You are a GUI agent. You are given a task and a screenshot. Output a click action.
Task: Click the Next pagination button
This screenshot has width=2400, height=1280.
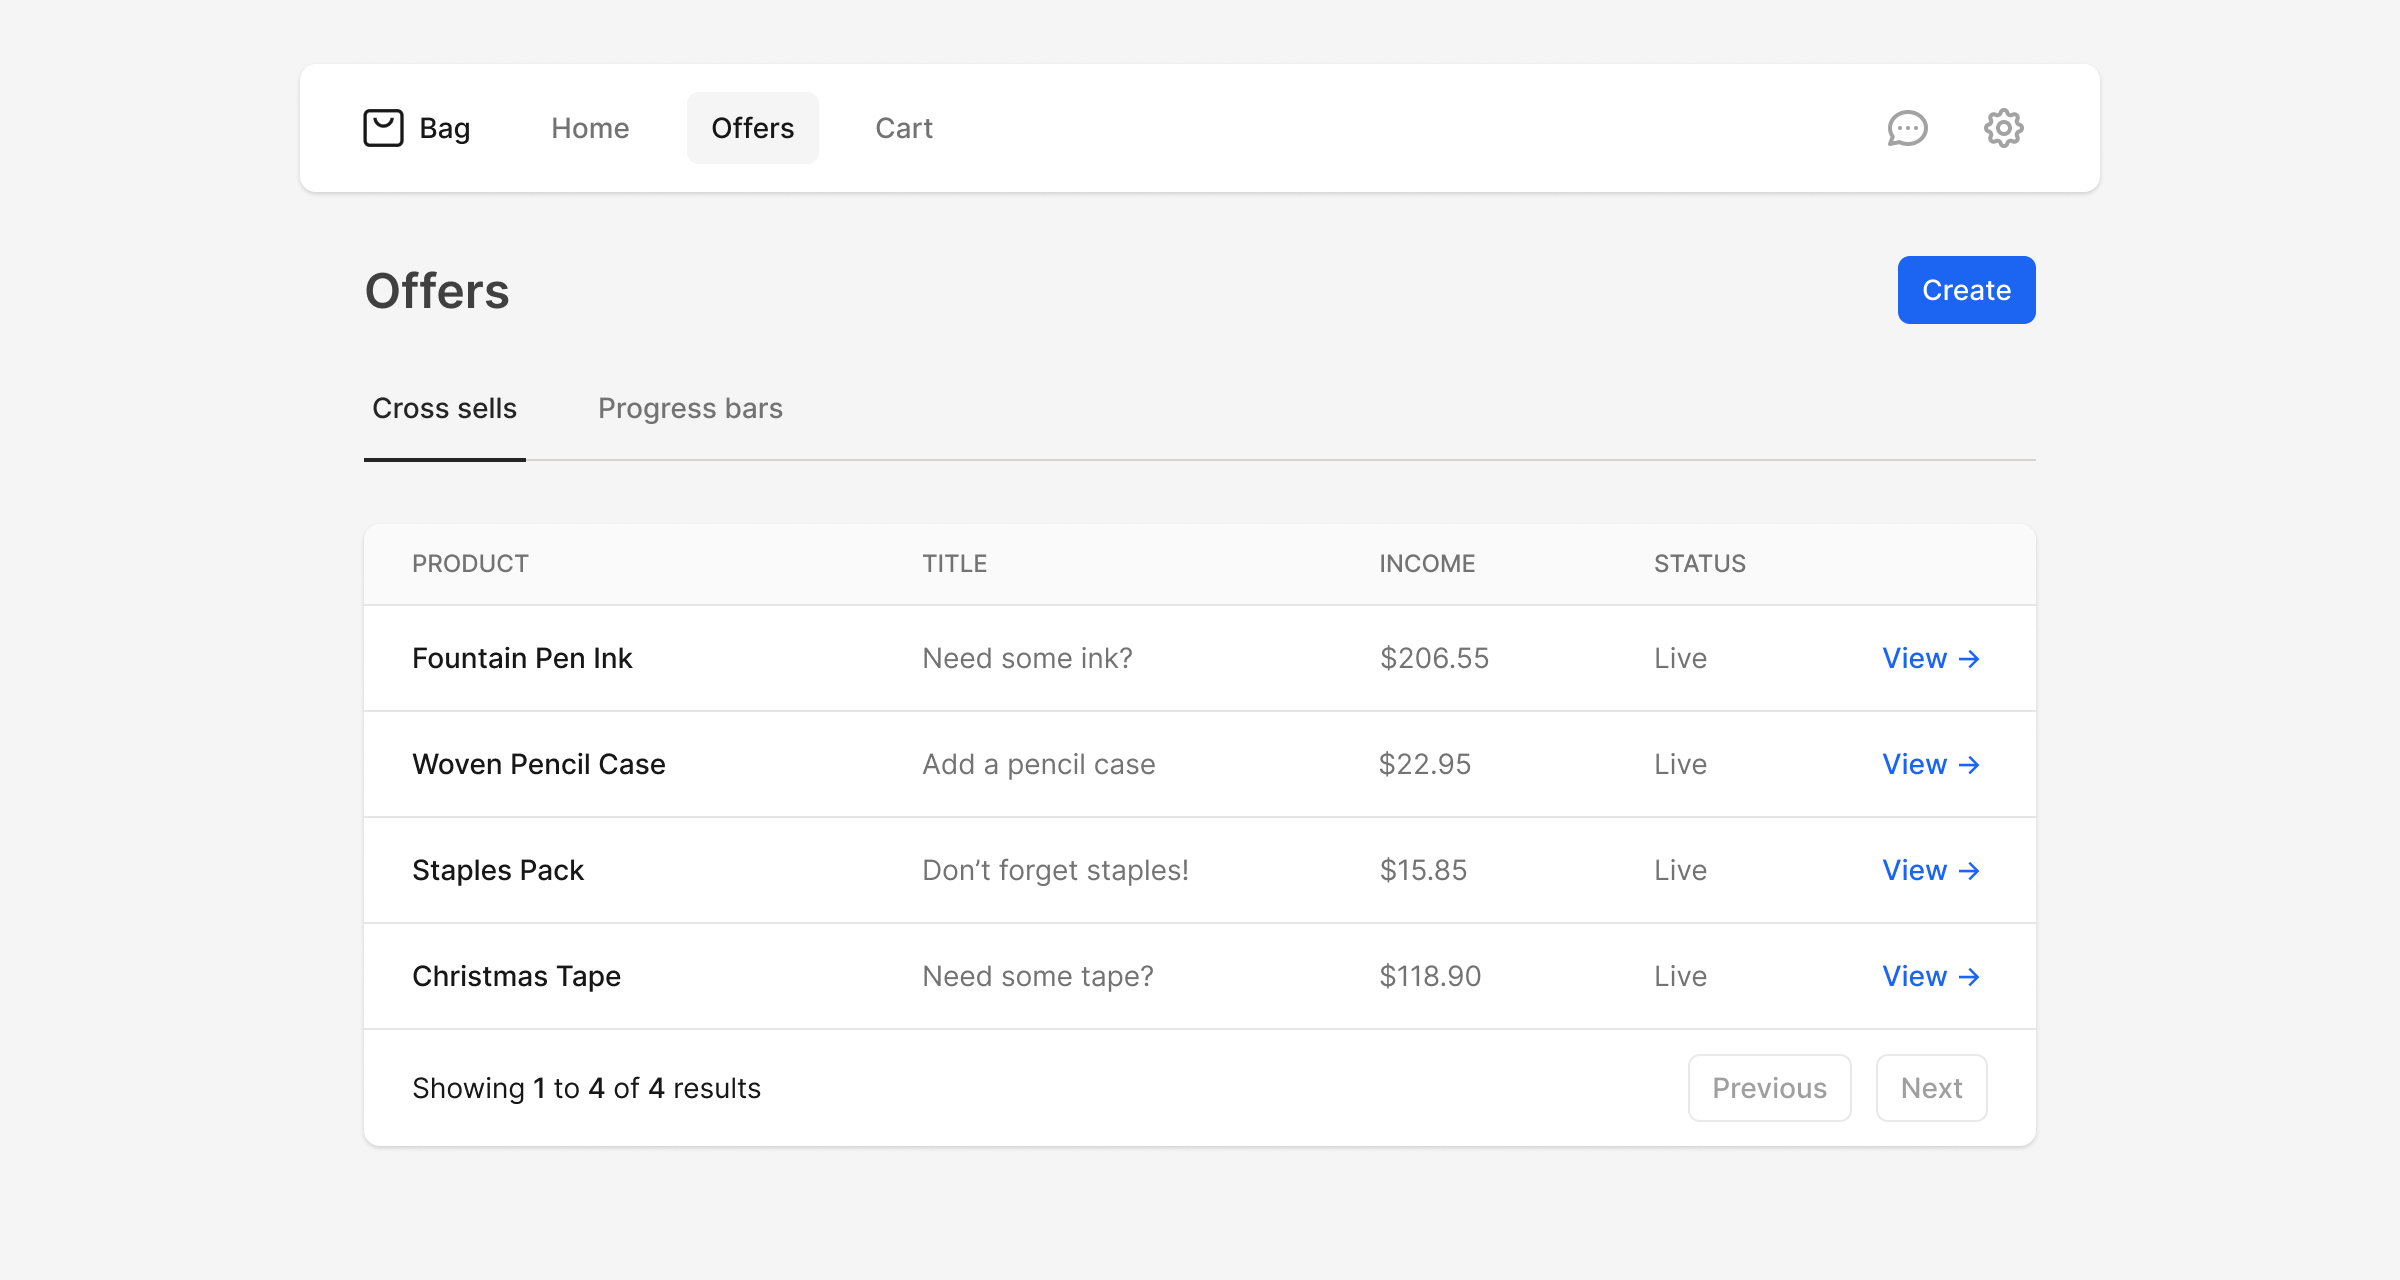coord(1931,1087)
